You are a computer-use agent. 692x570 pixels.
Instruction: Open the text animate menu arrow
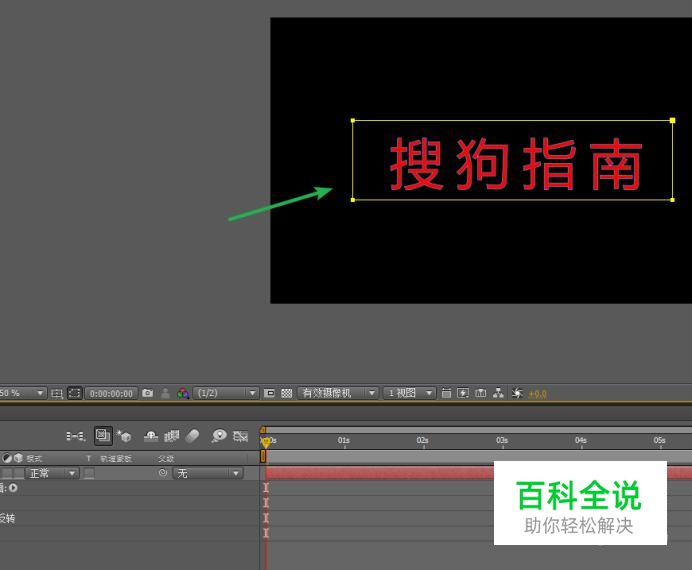coord(13,488)
